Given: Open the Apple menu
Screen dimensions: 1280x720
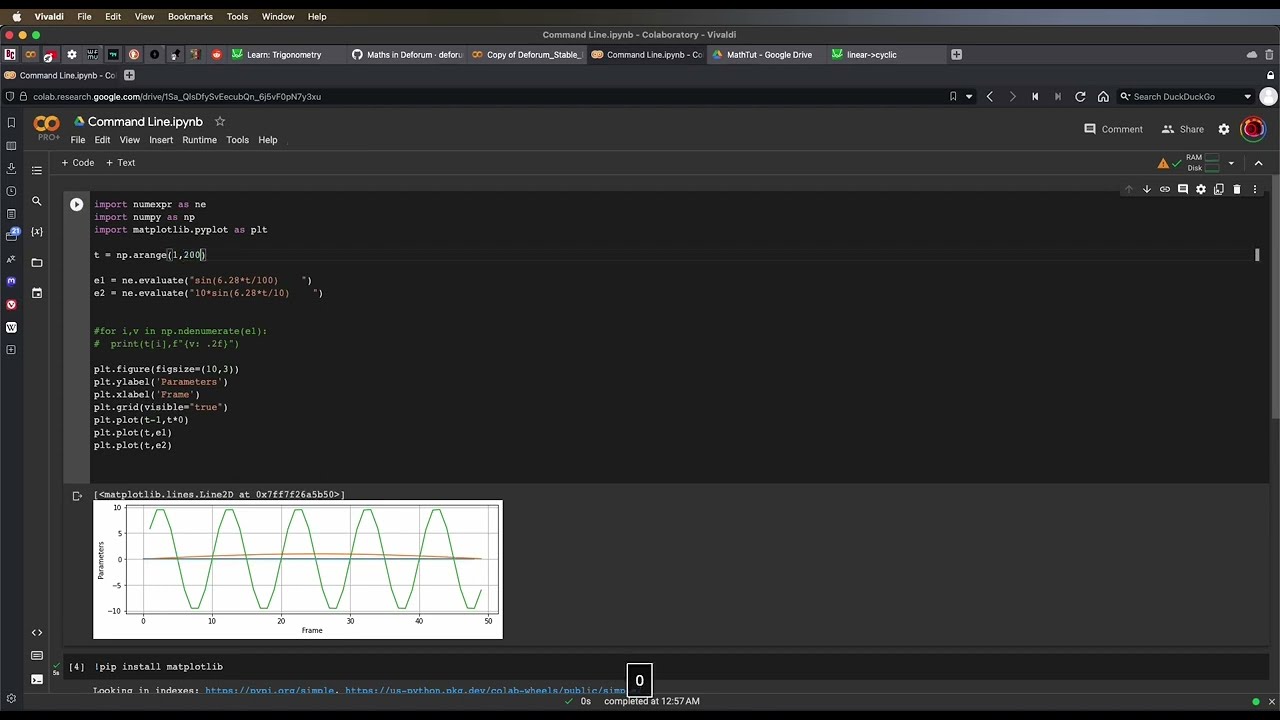Looking at the screenshot, I should 16,17.
